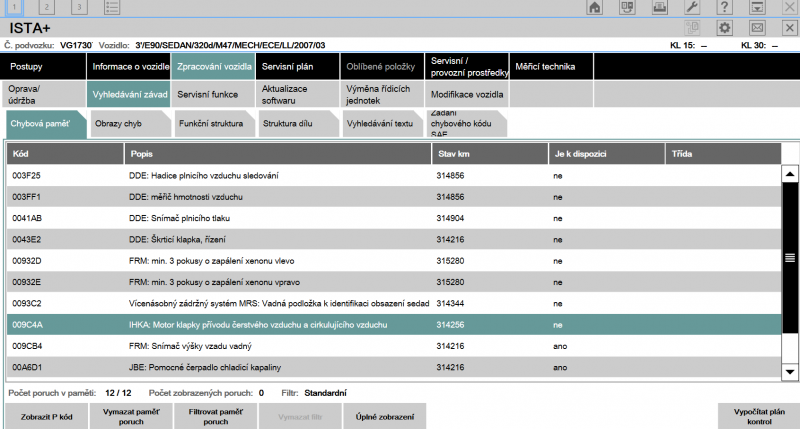
Task: Select session tab number 2
Action: [46, 7]
